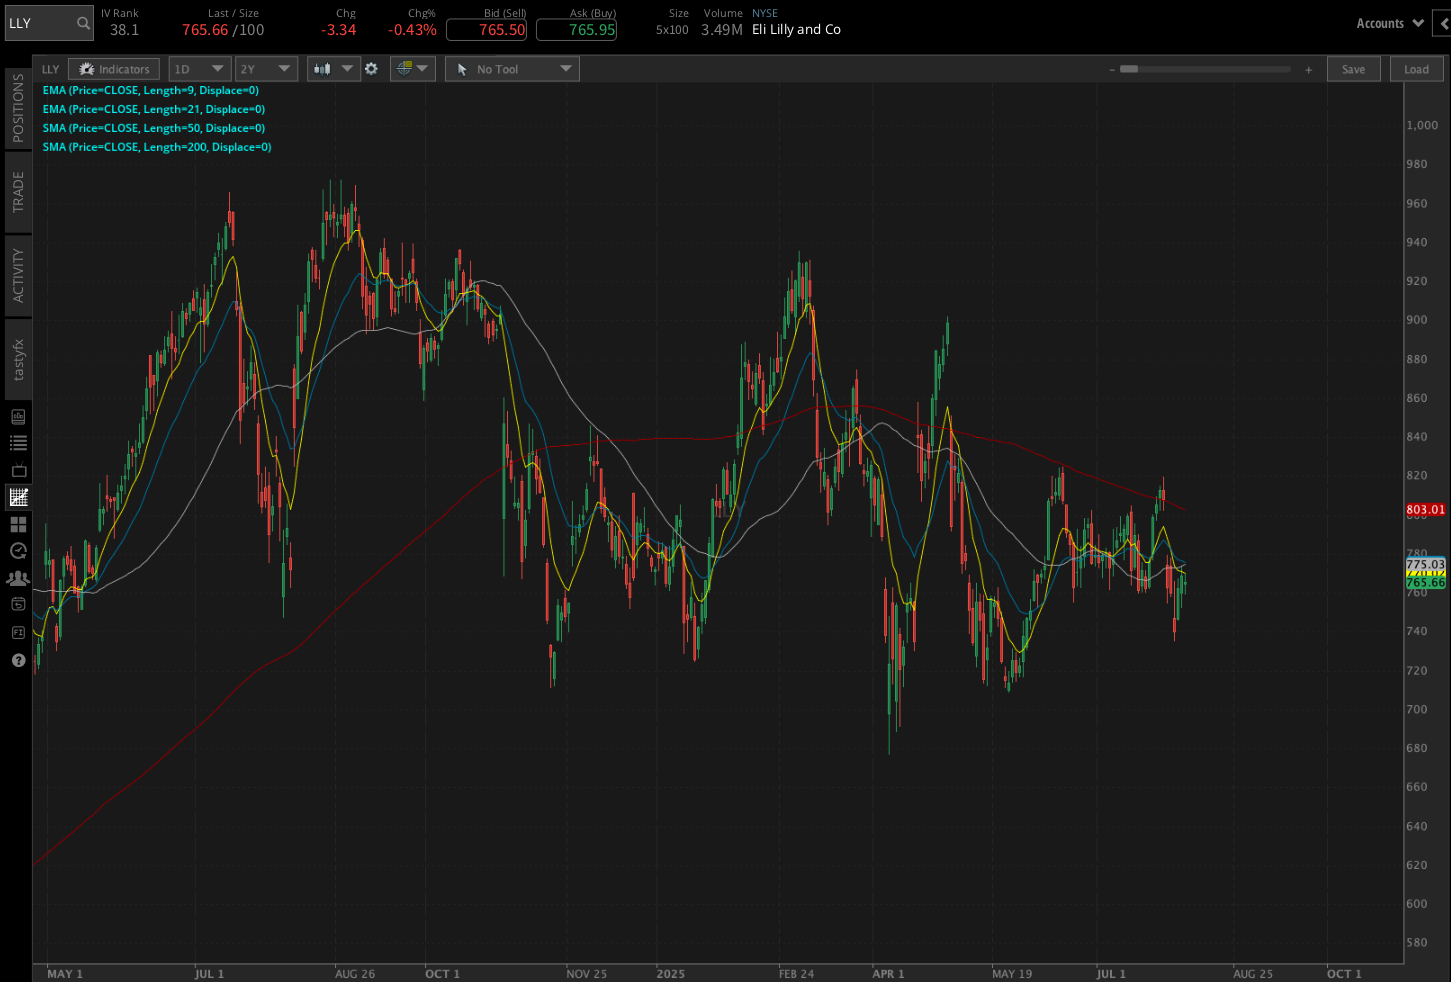Click the APR 1 date axis label

(888, 974)
